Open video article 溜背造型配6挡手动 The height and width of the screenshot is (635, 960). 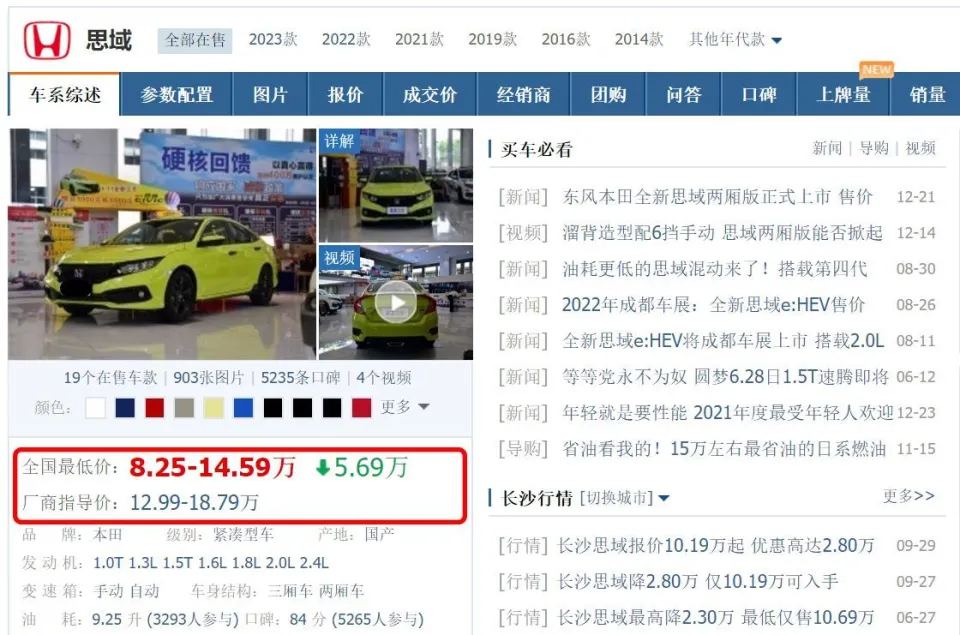click(722, 233)
